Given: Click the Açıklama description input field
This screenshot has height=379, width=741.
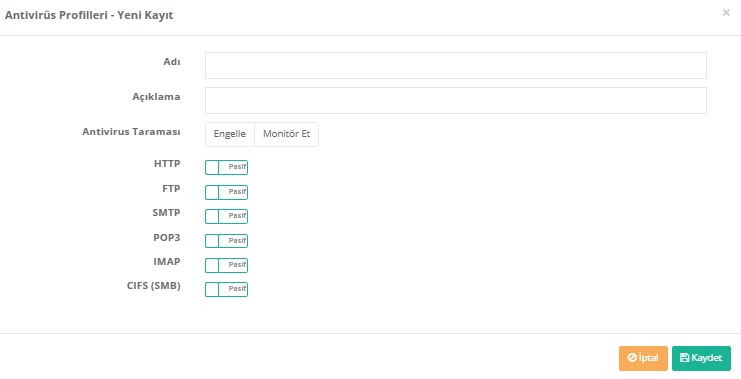Looking at the screenshot, I should click(456, 100).
